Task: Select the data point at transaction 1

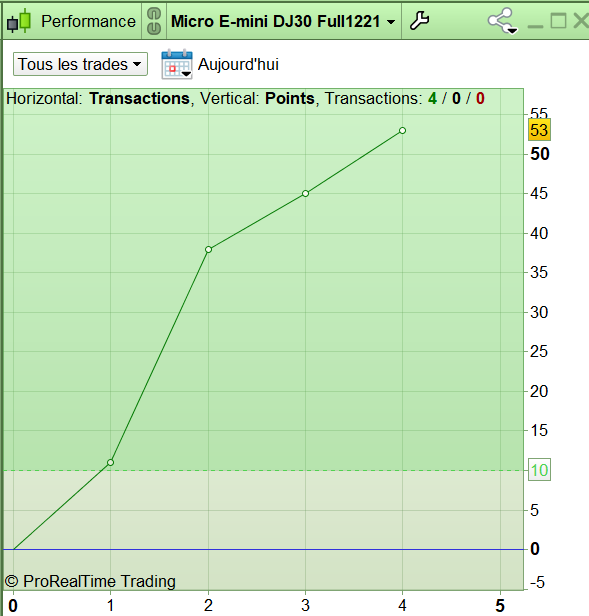Action: pyautogui.click(x=110, y=462)
